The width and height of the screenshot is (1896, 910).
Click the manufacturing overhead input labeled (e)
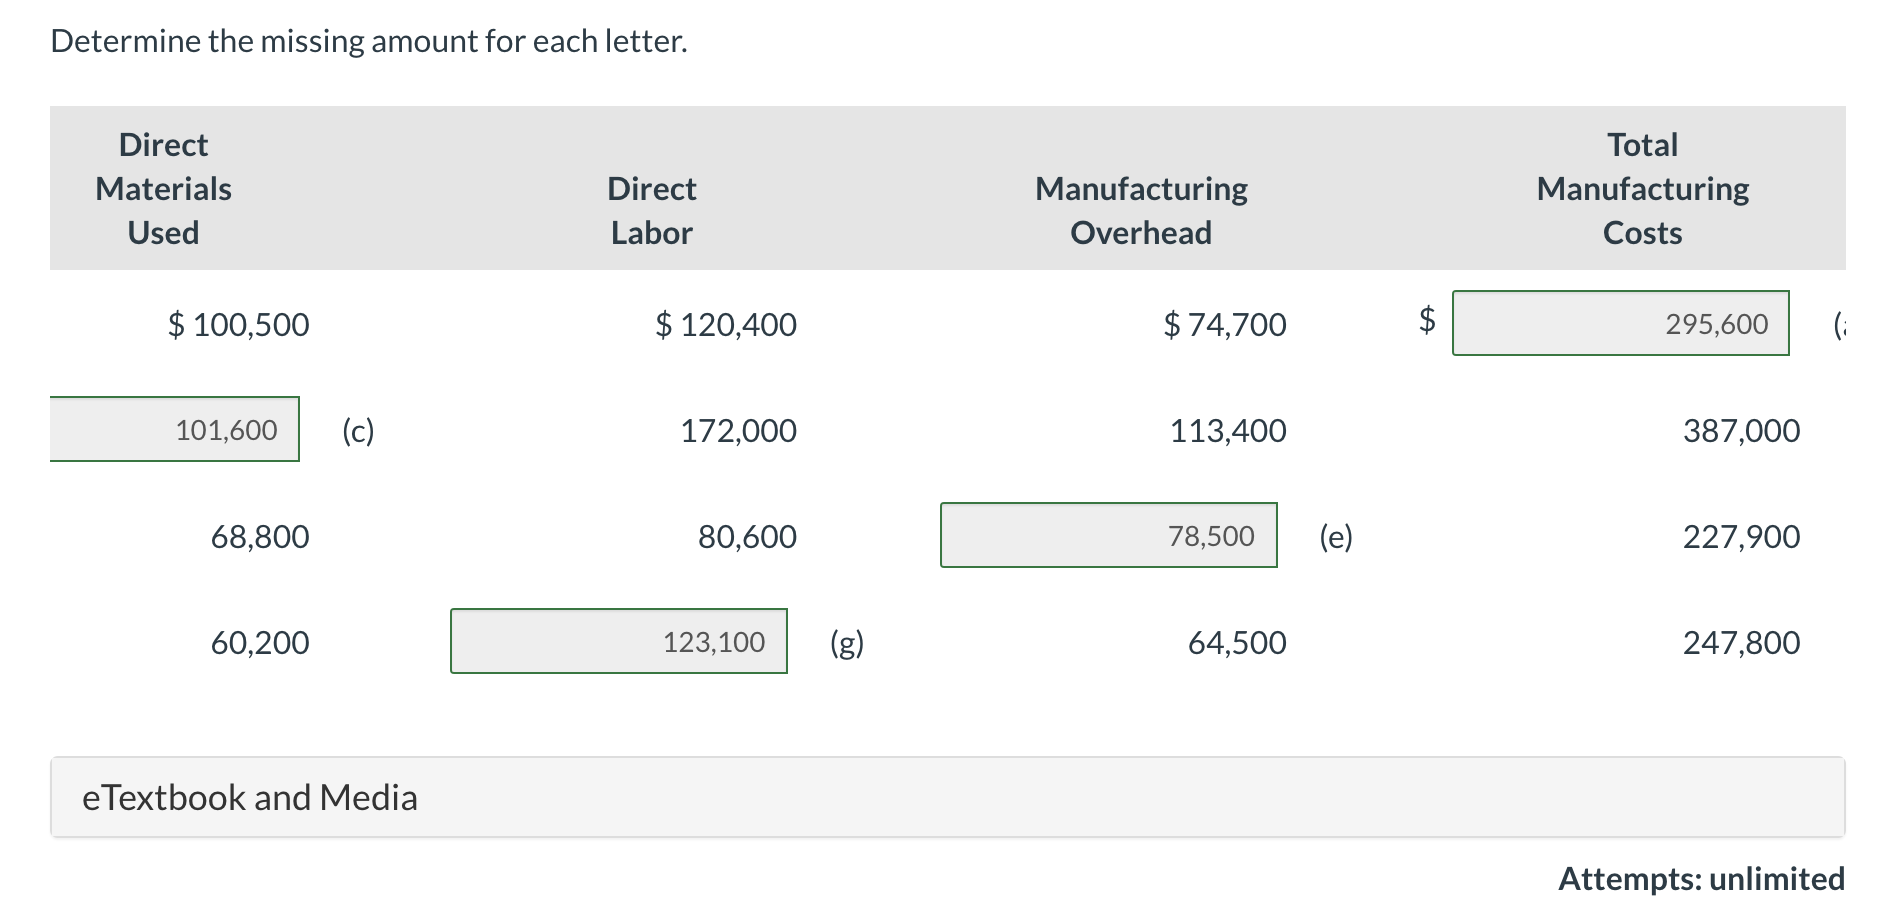click(1108, 535)
